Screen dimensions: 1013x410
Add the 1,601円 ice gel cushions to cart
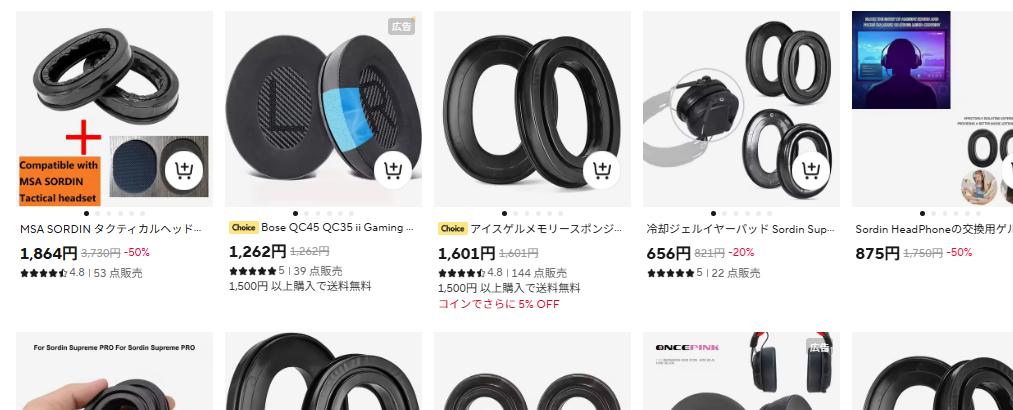click(x=602, y=170)
